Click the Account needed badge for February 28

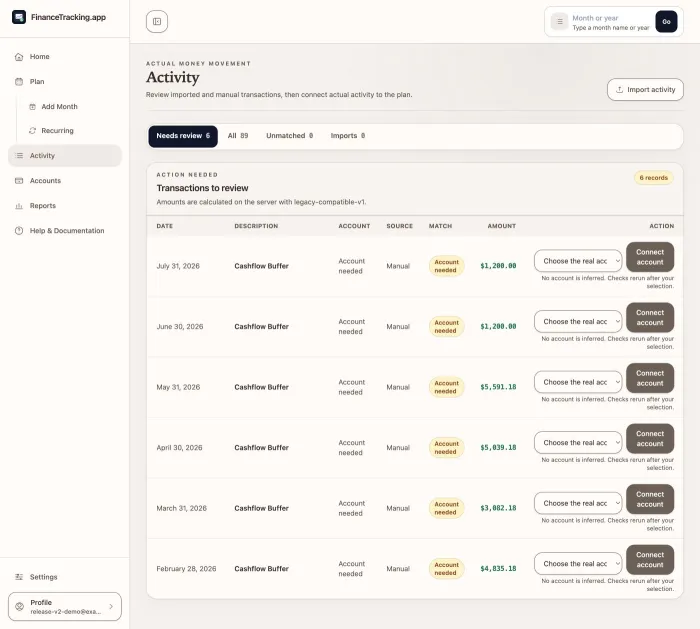coord(446,569)
